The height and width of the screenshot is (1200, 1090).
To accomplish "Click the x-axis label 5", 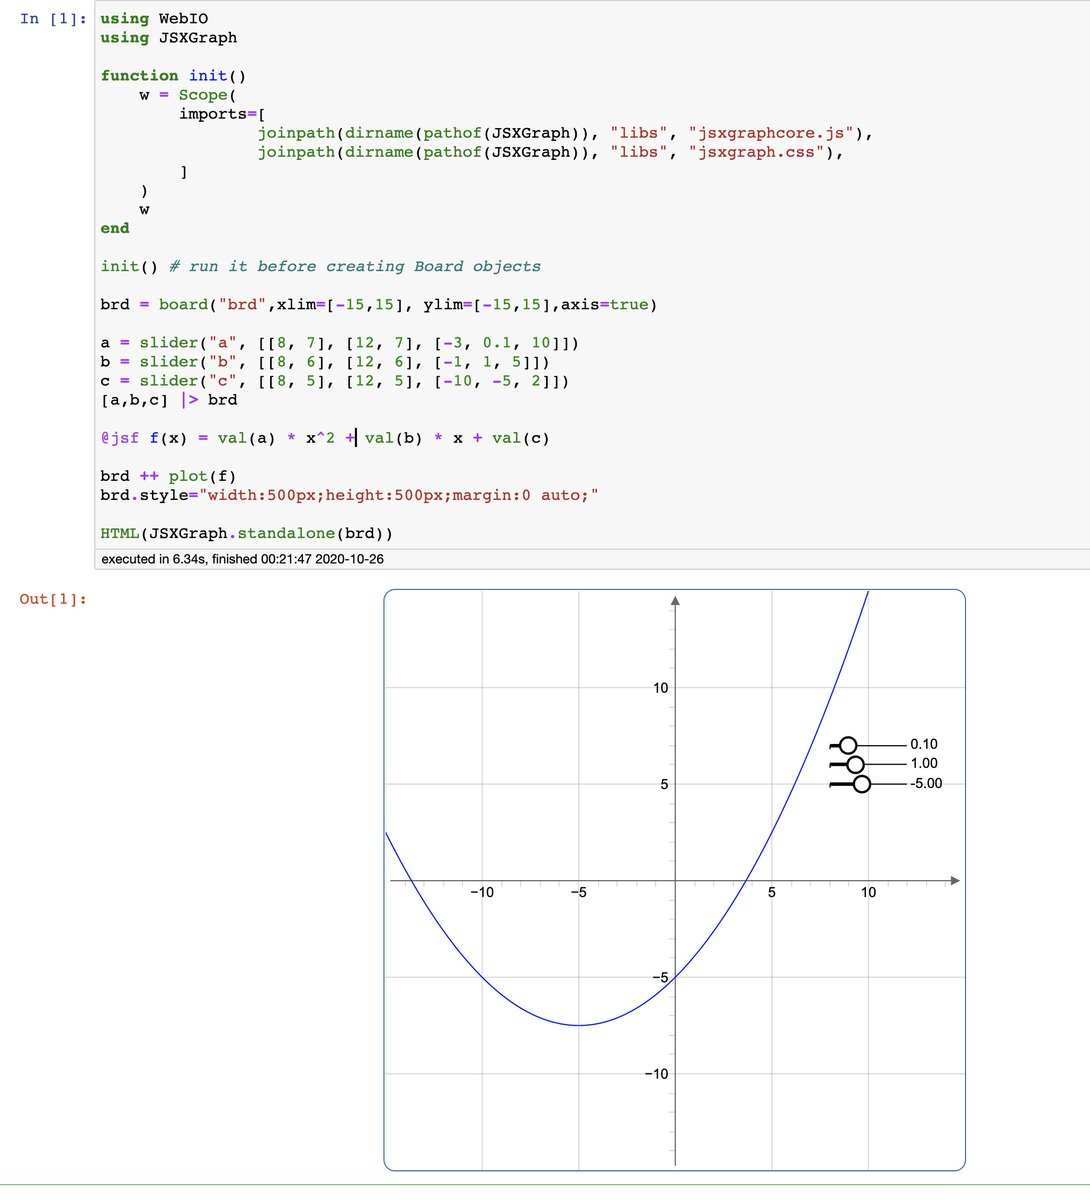I will click(772, 892).
